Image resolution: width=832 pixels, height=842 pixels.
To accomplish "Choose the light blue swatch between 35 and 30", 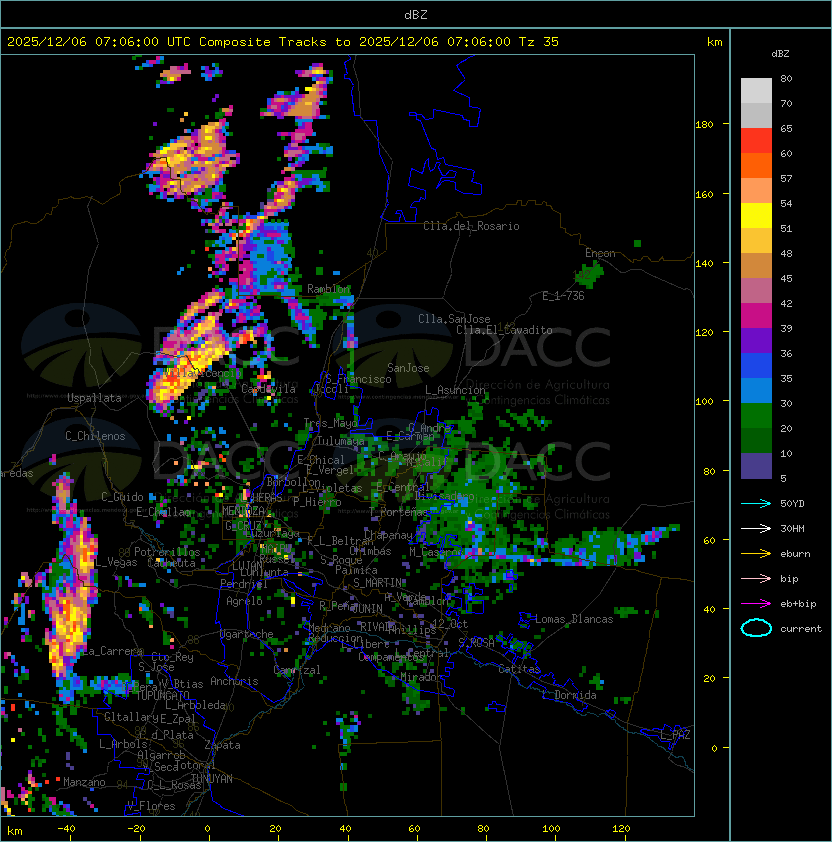I will 756,391.
